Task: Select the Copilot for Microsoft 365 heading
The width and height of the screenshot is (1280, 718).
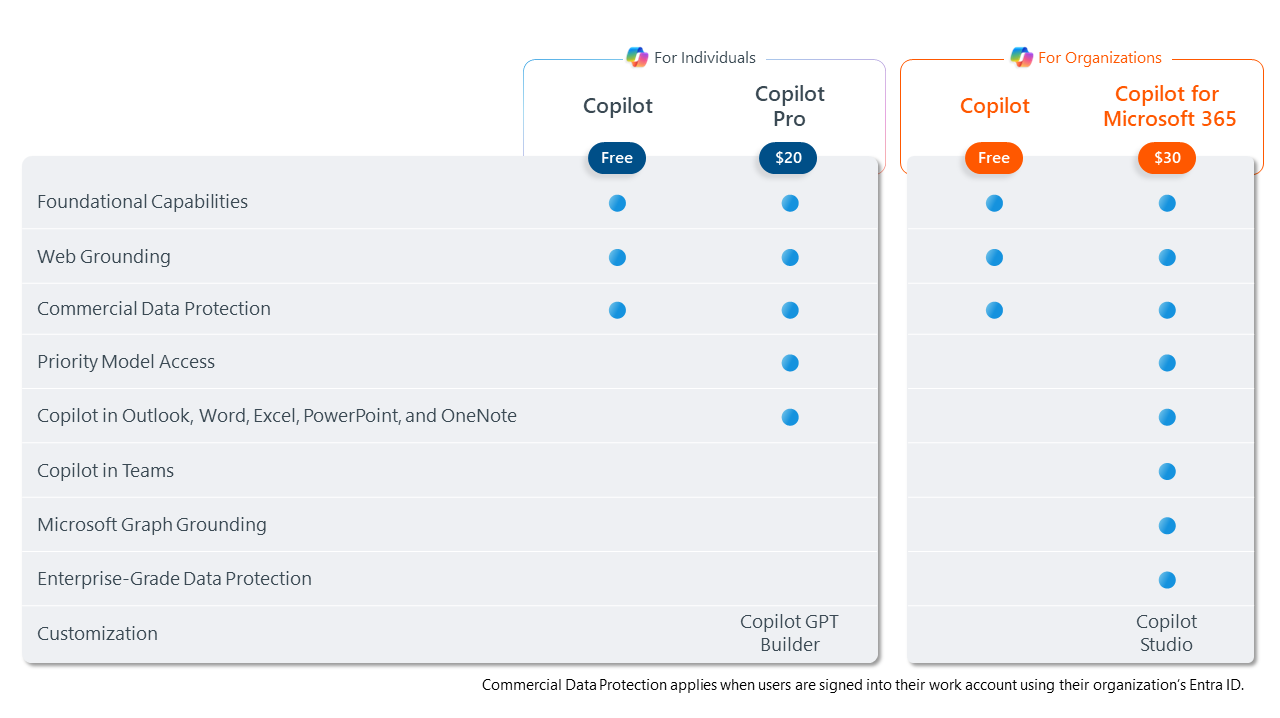Action: (1169, 106)
